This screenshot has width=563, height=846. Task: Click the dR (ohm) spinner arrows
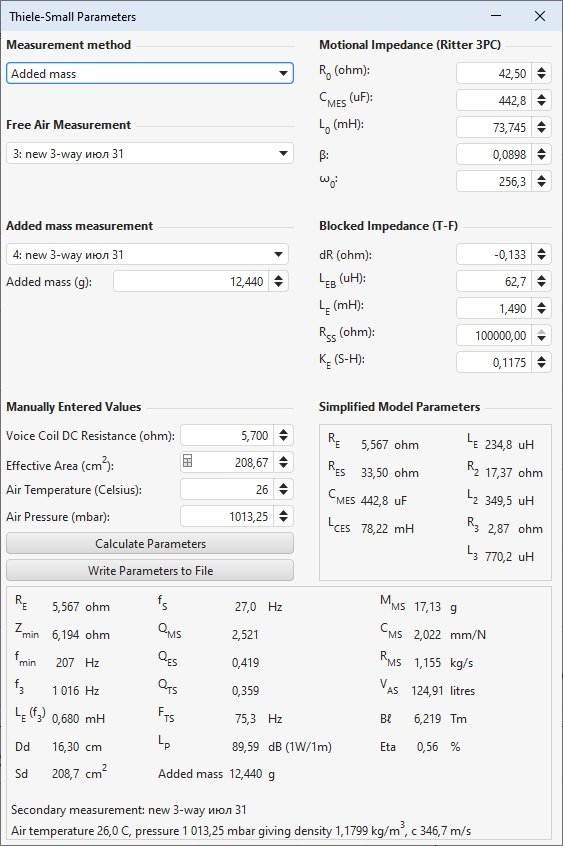[541, 254]
